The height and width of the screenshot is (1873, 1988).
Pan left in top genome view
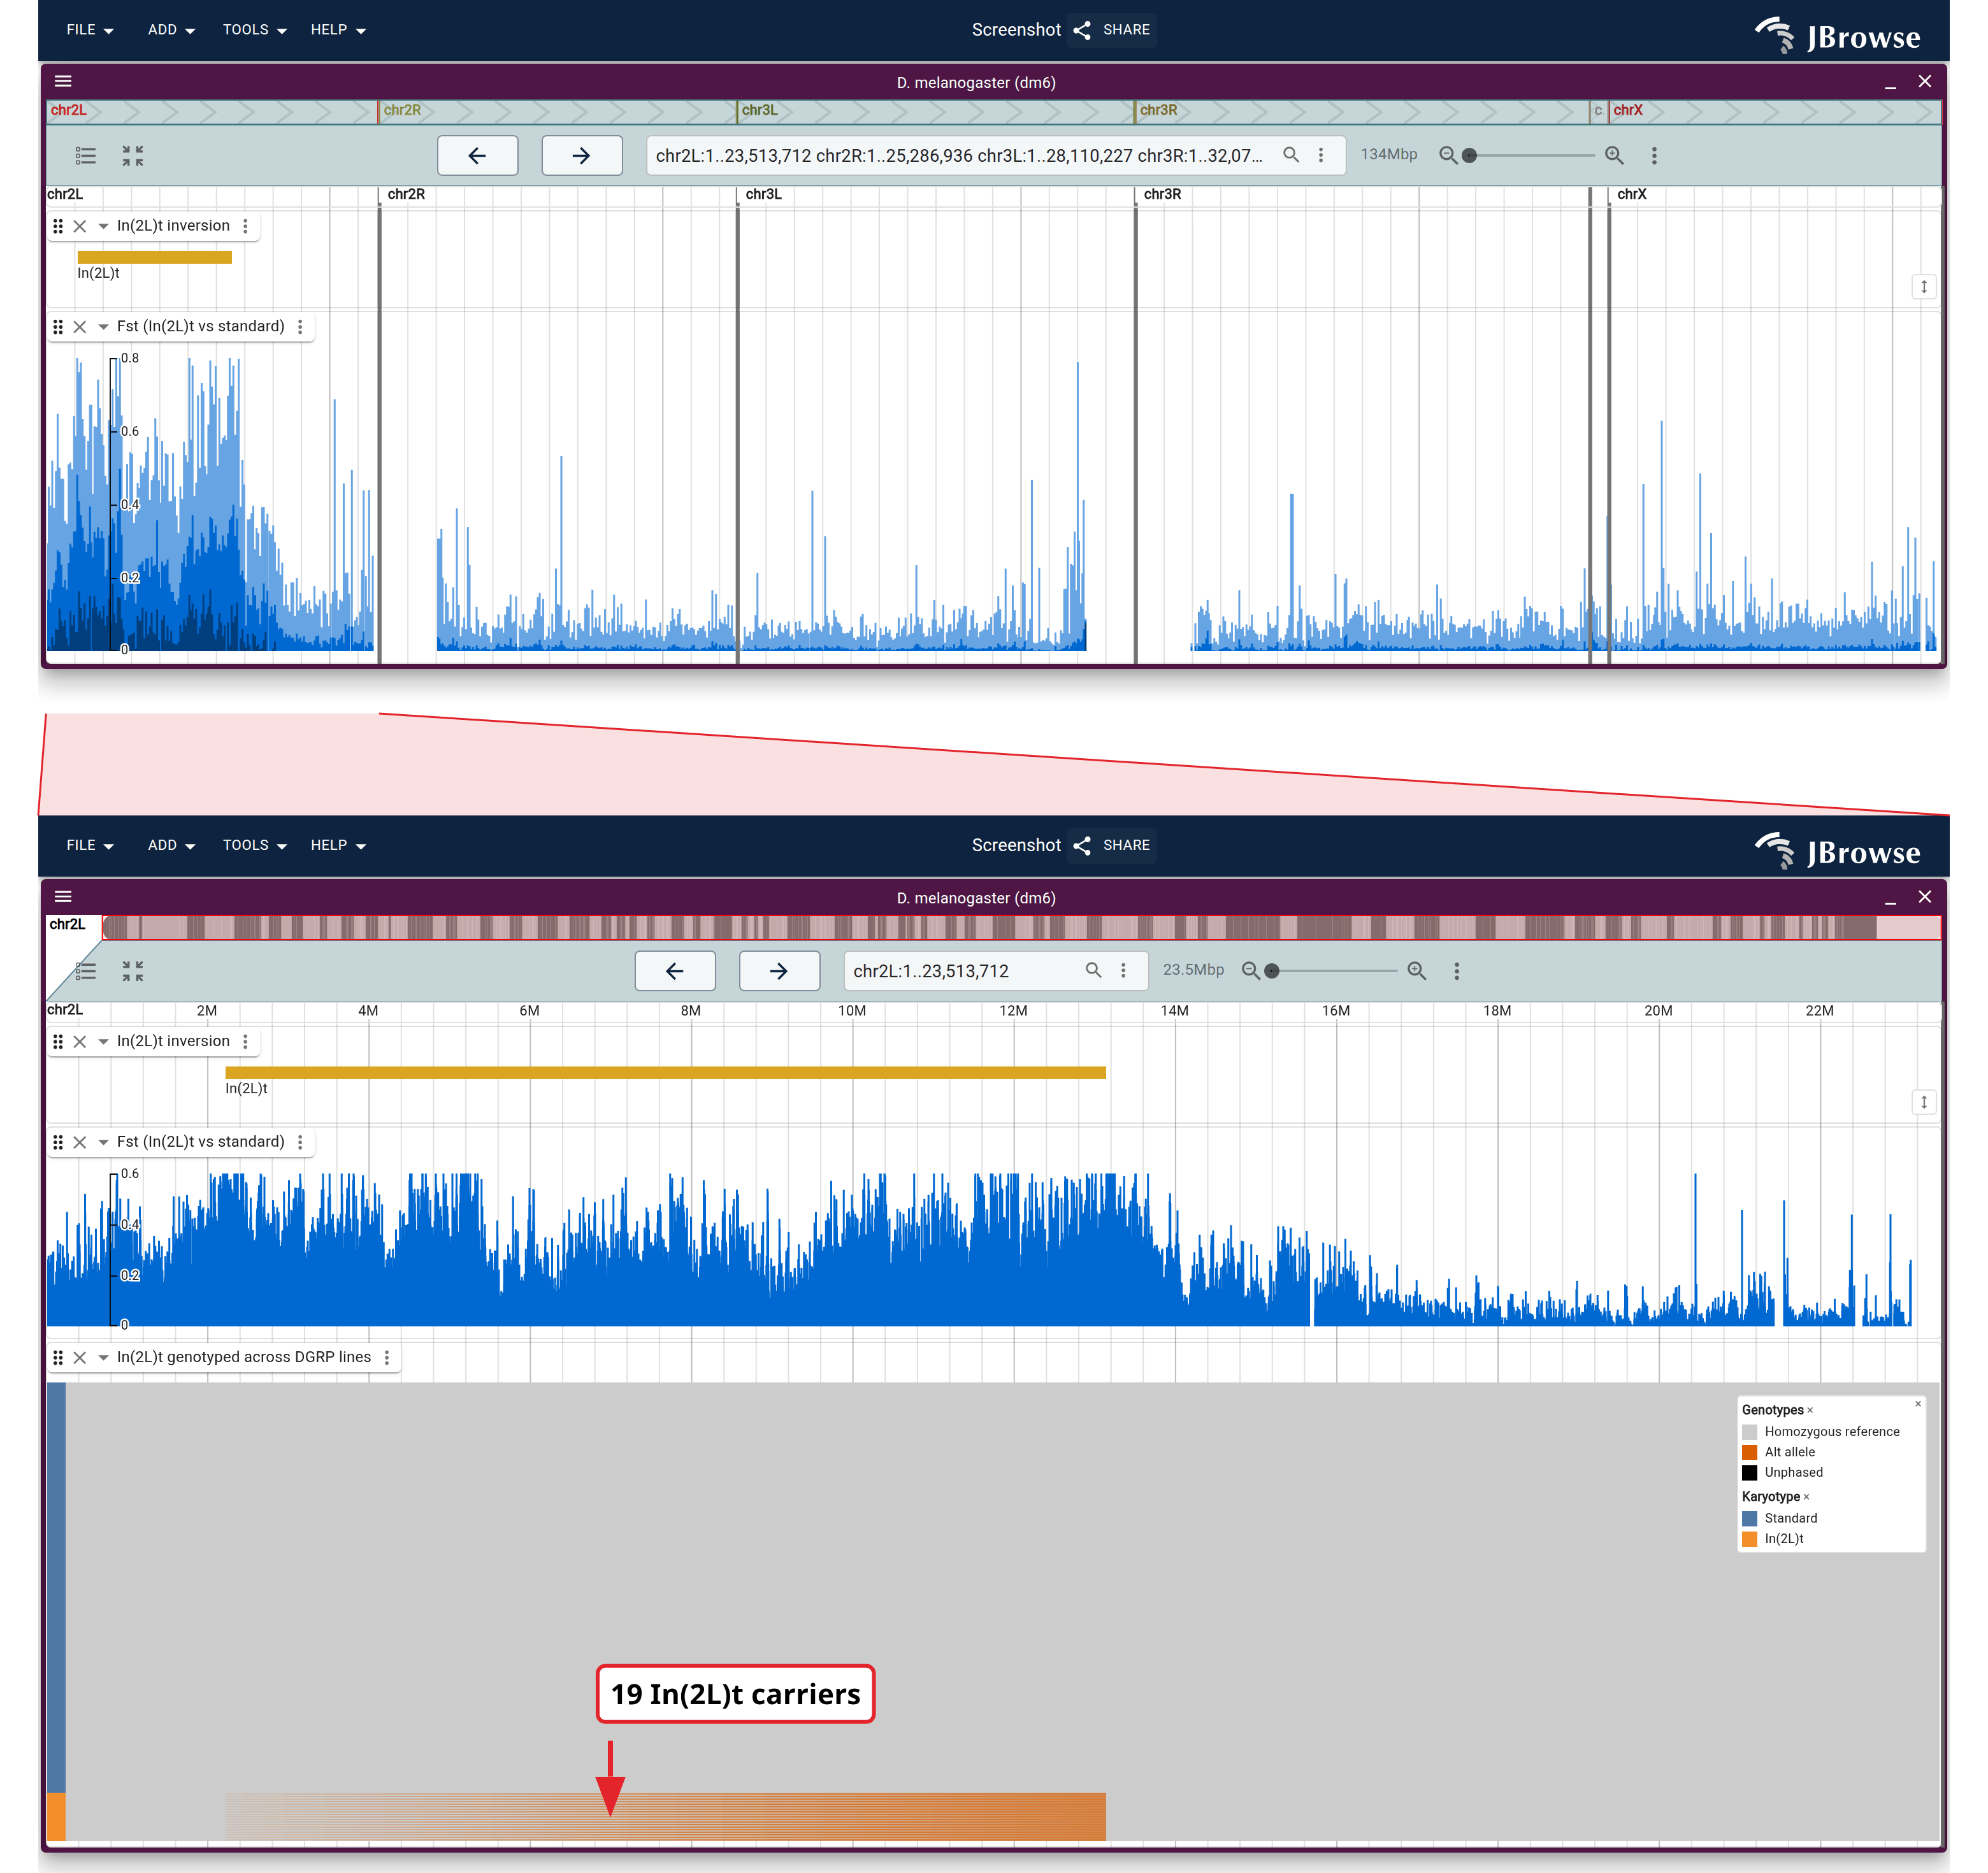coord(477,155)
